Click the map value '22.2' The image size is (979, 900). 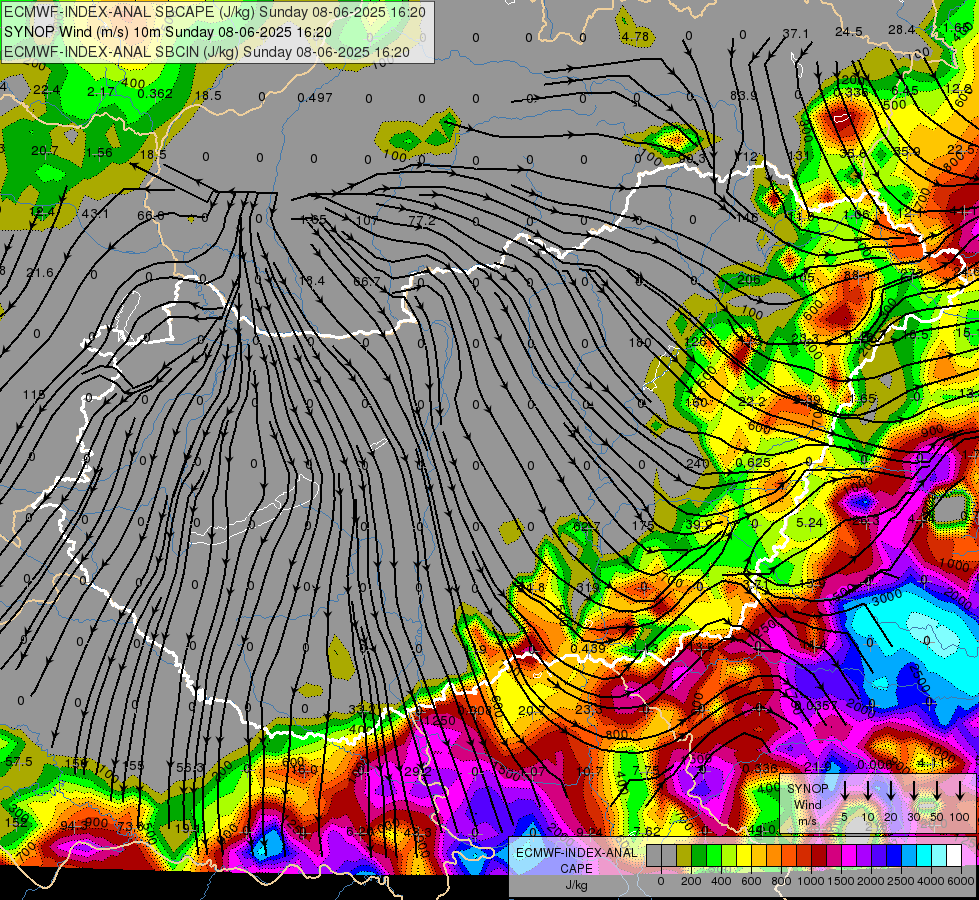click(x=752, y=402)
